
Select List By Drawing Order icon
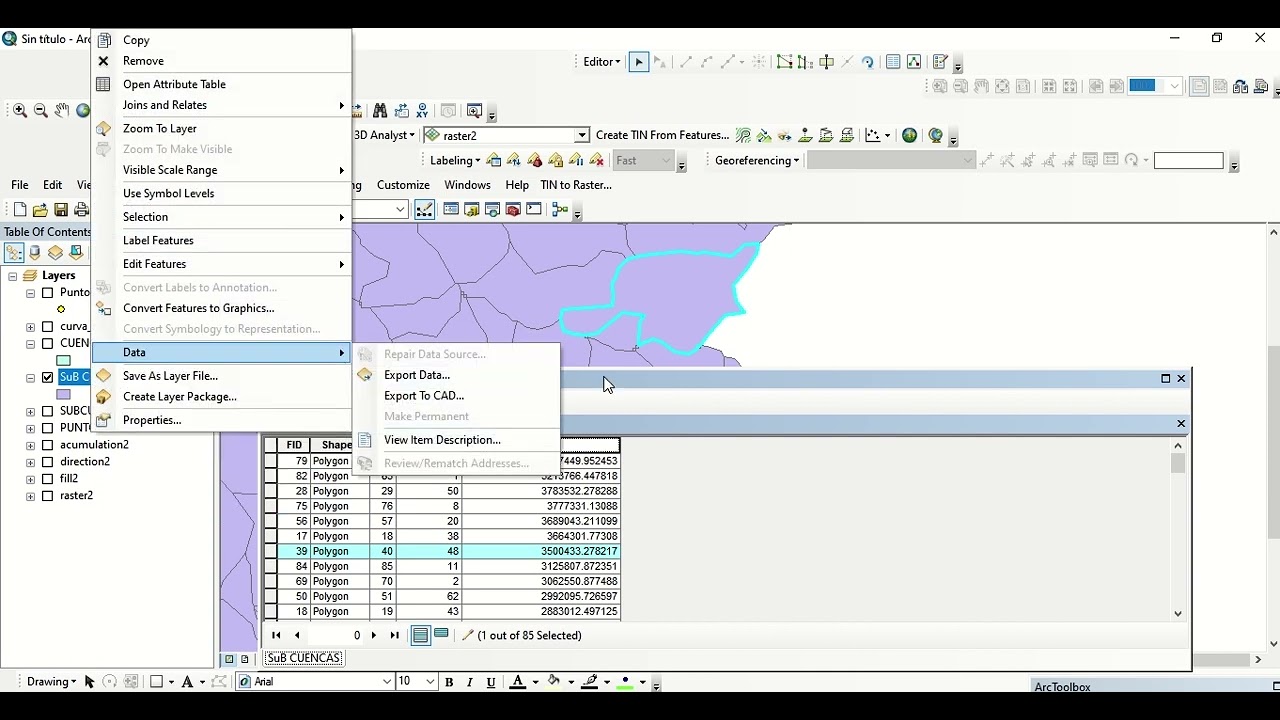[14, 253]
